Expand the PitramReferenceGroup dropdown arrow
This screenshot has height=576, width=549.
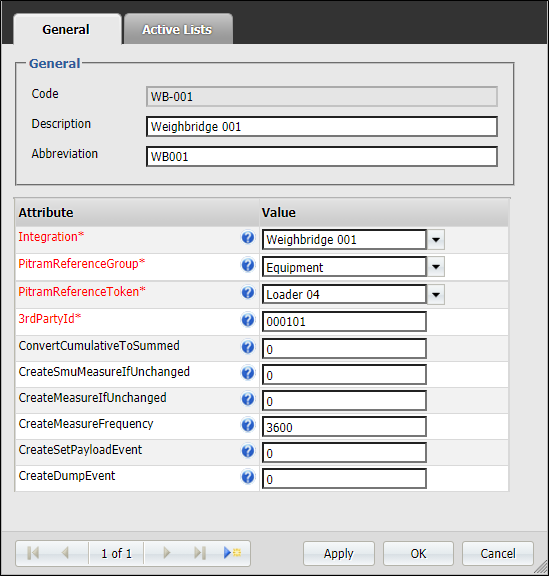pos(436,267)
